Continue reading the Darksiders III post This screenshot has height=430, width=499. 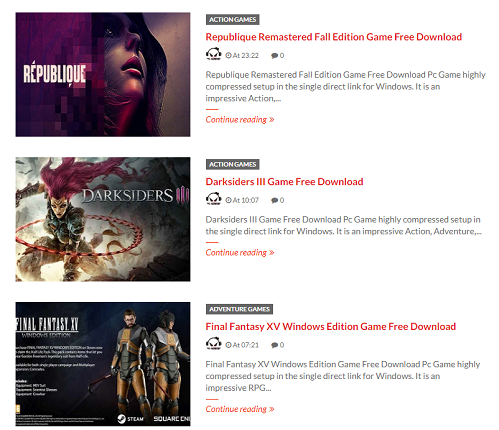(x=240, y=252)
